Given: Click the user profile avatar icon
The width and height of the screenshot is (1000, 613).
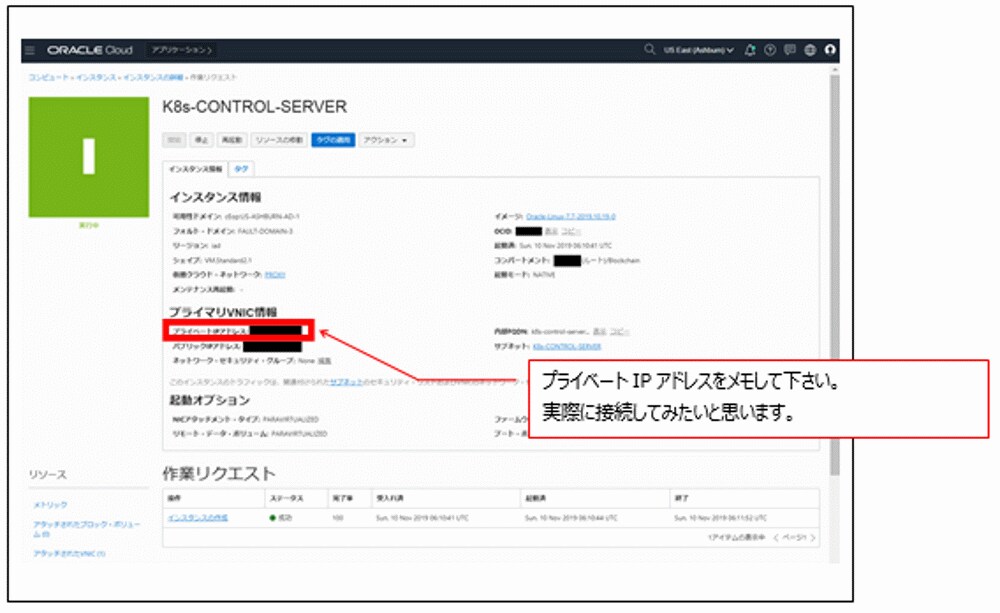Looking at the screenshot, I should point(830,47).
